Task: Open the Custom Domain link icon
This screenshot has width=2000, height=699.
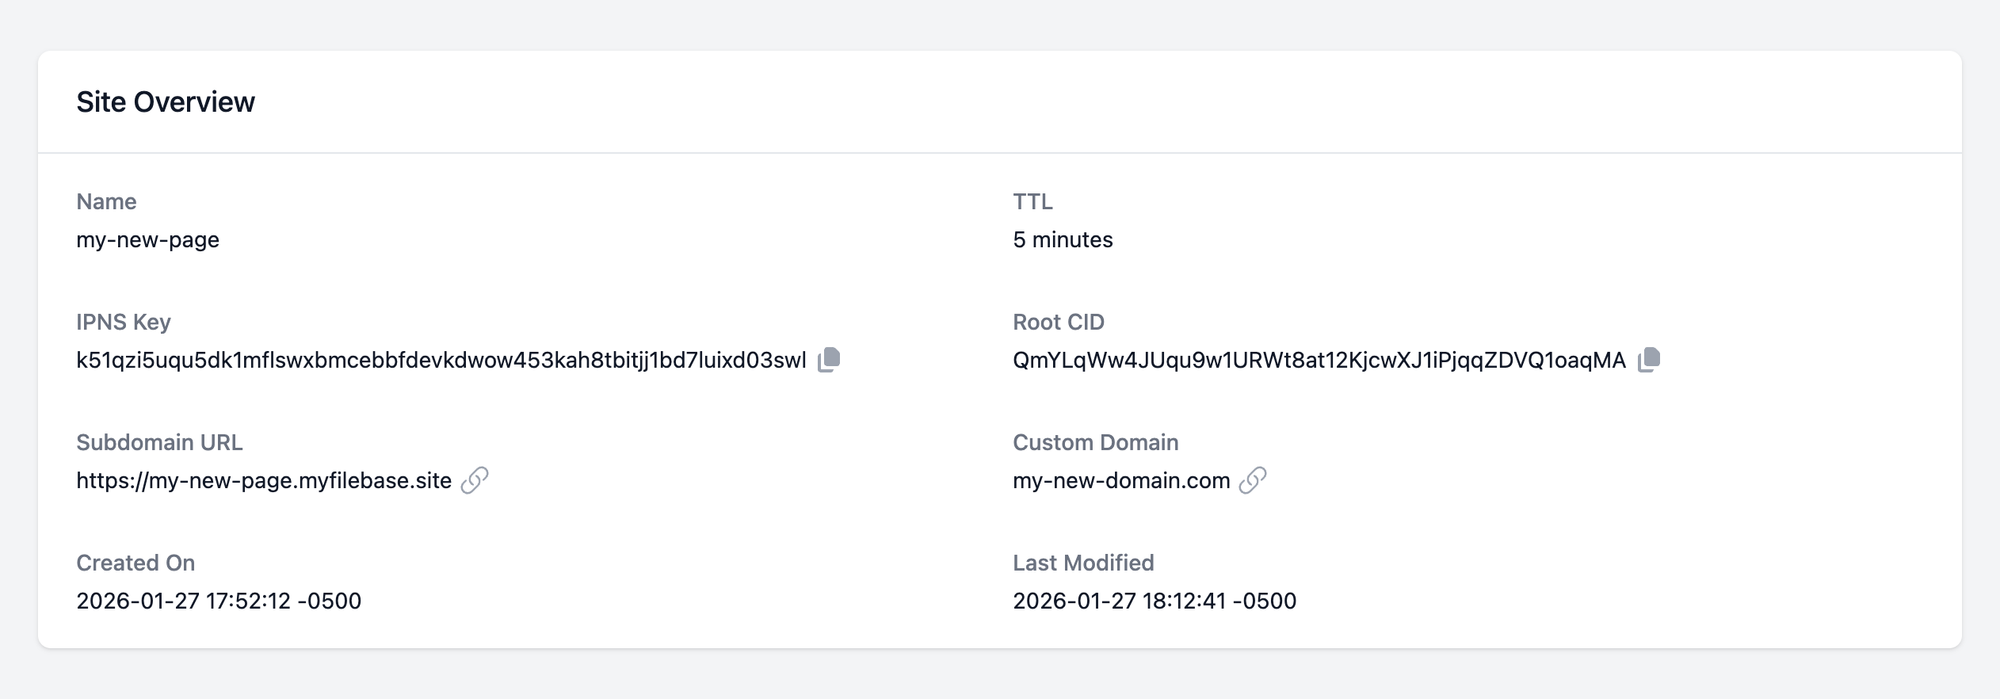Action: 1253,480
